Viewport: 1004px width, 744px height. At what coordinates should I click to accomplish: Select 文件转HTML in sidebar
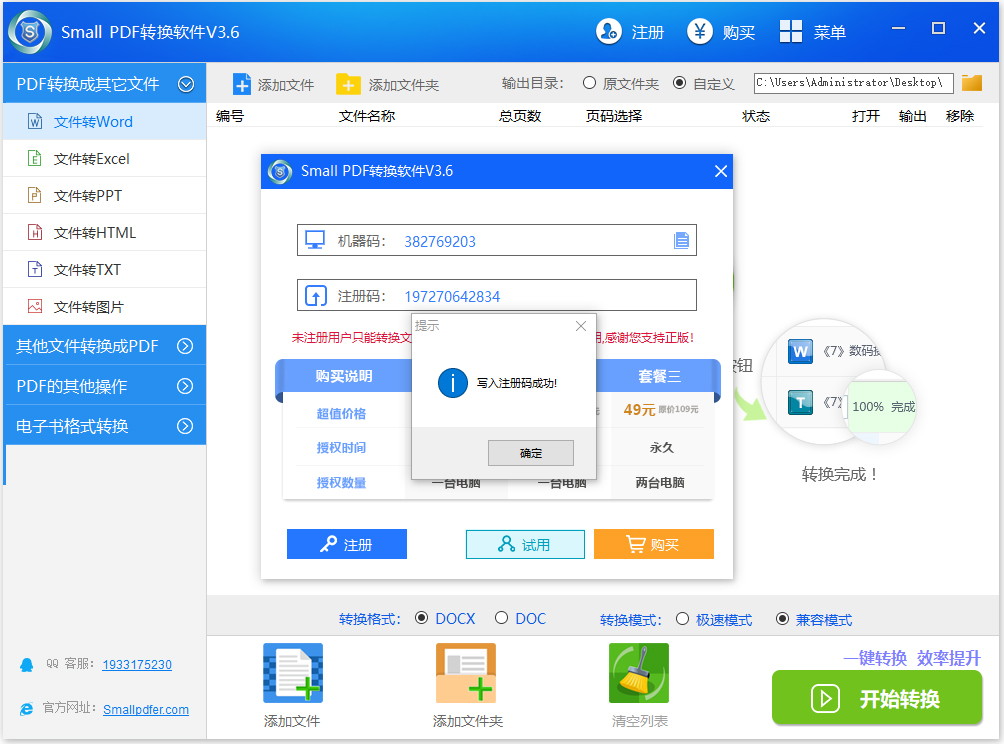pyautogui.click(x=105, y=233)
